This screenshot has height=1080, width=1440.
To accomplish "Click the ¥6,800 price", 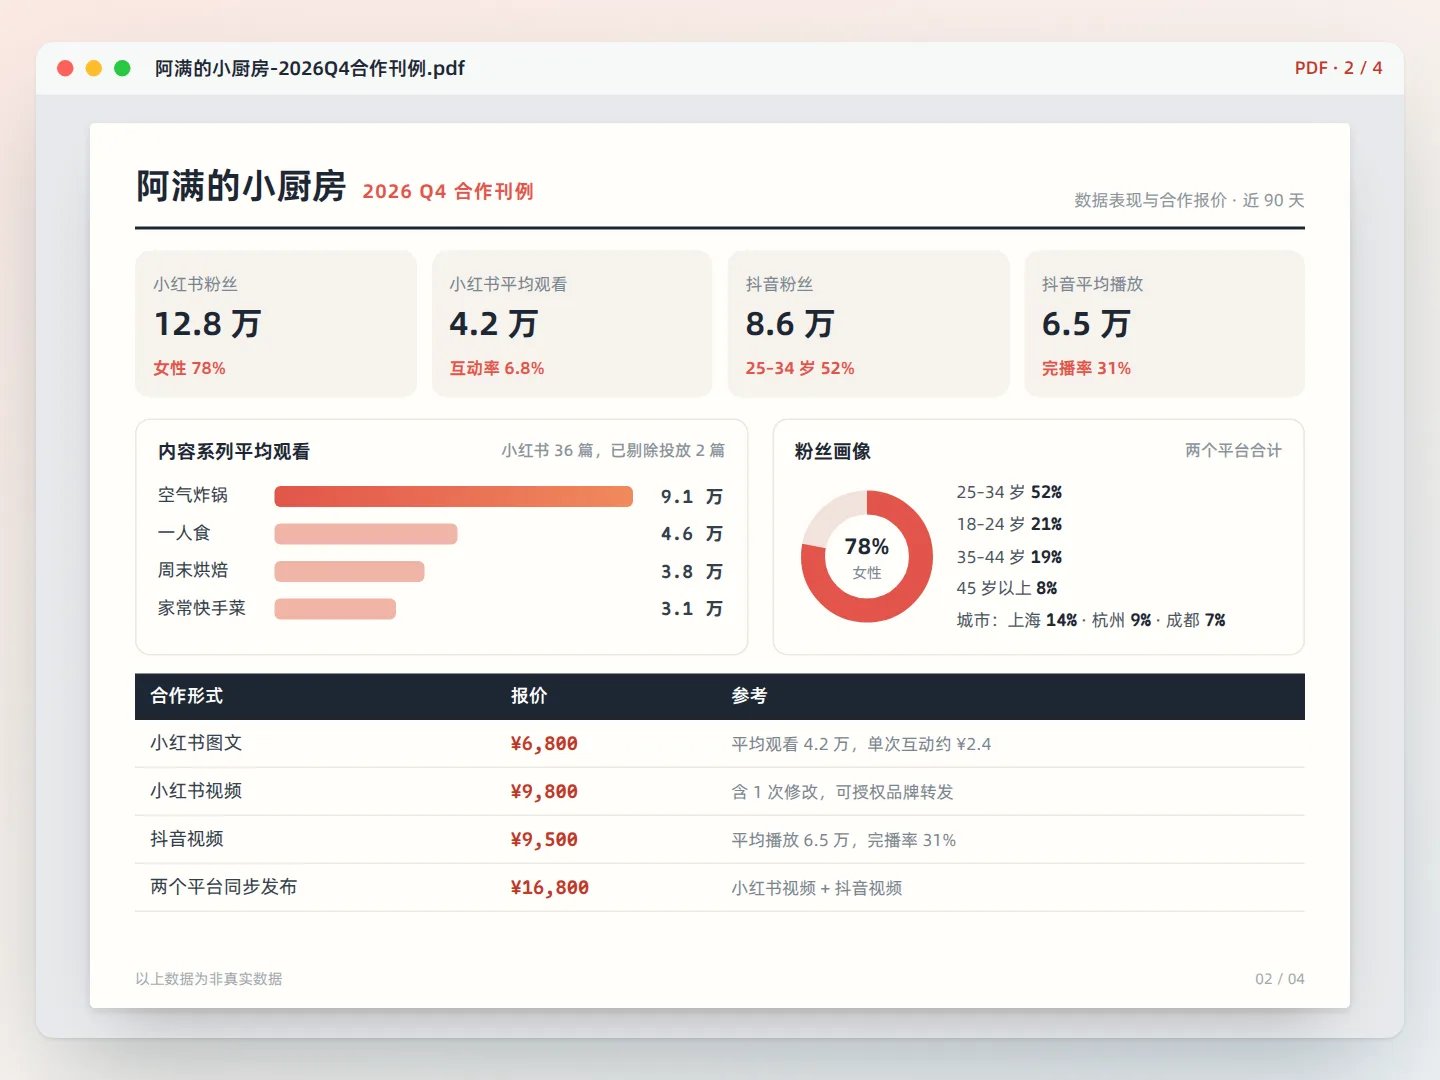I will click(x=544, y=744).
